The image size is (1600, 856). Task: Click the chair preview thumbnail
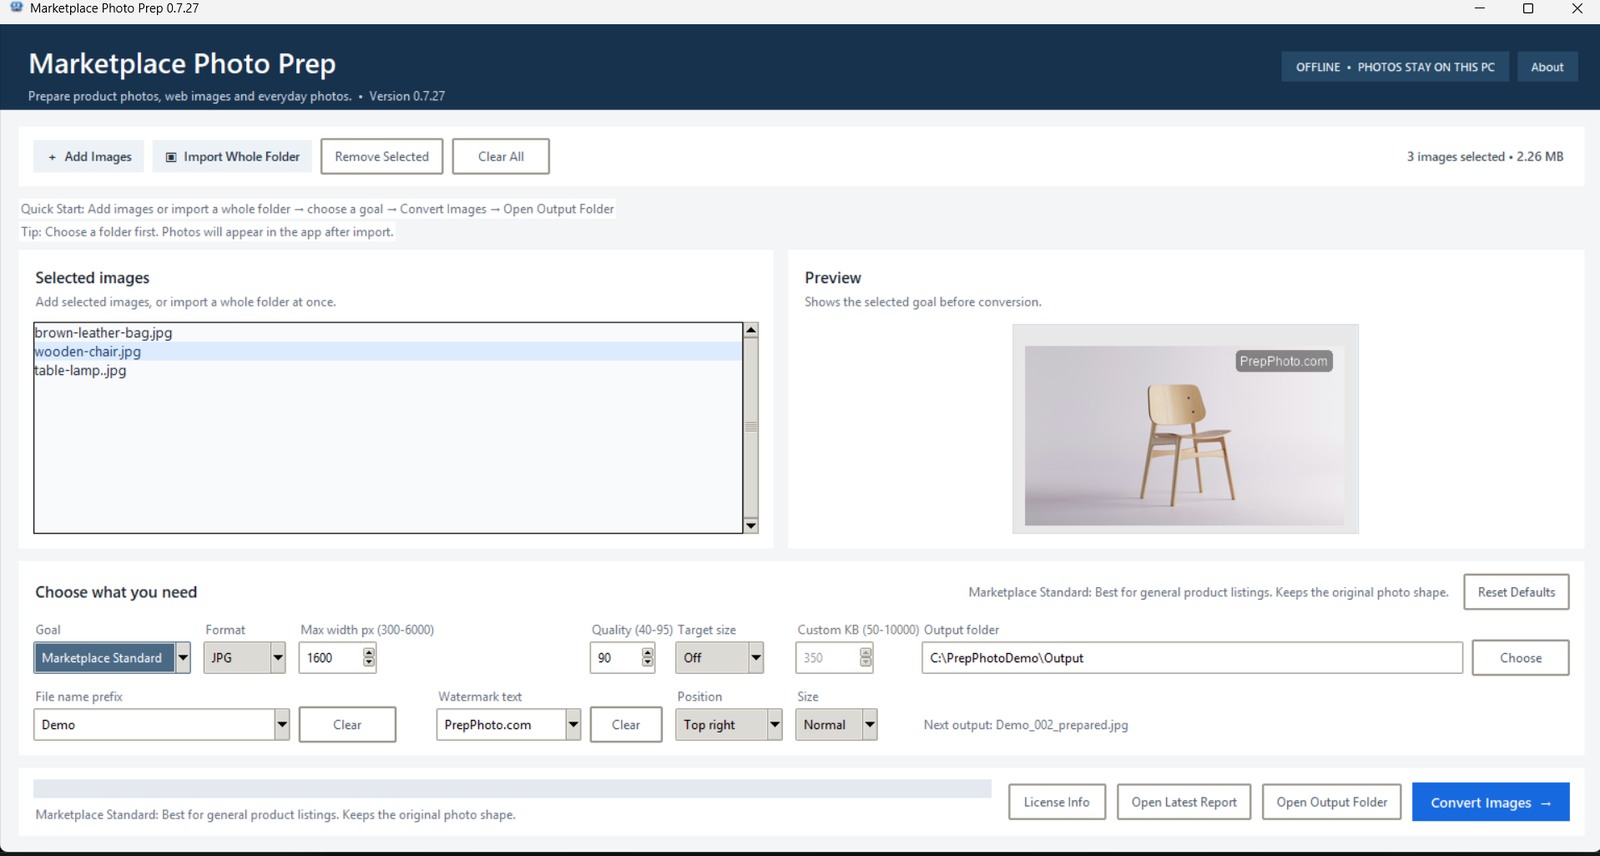tap(1185, 429)
